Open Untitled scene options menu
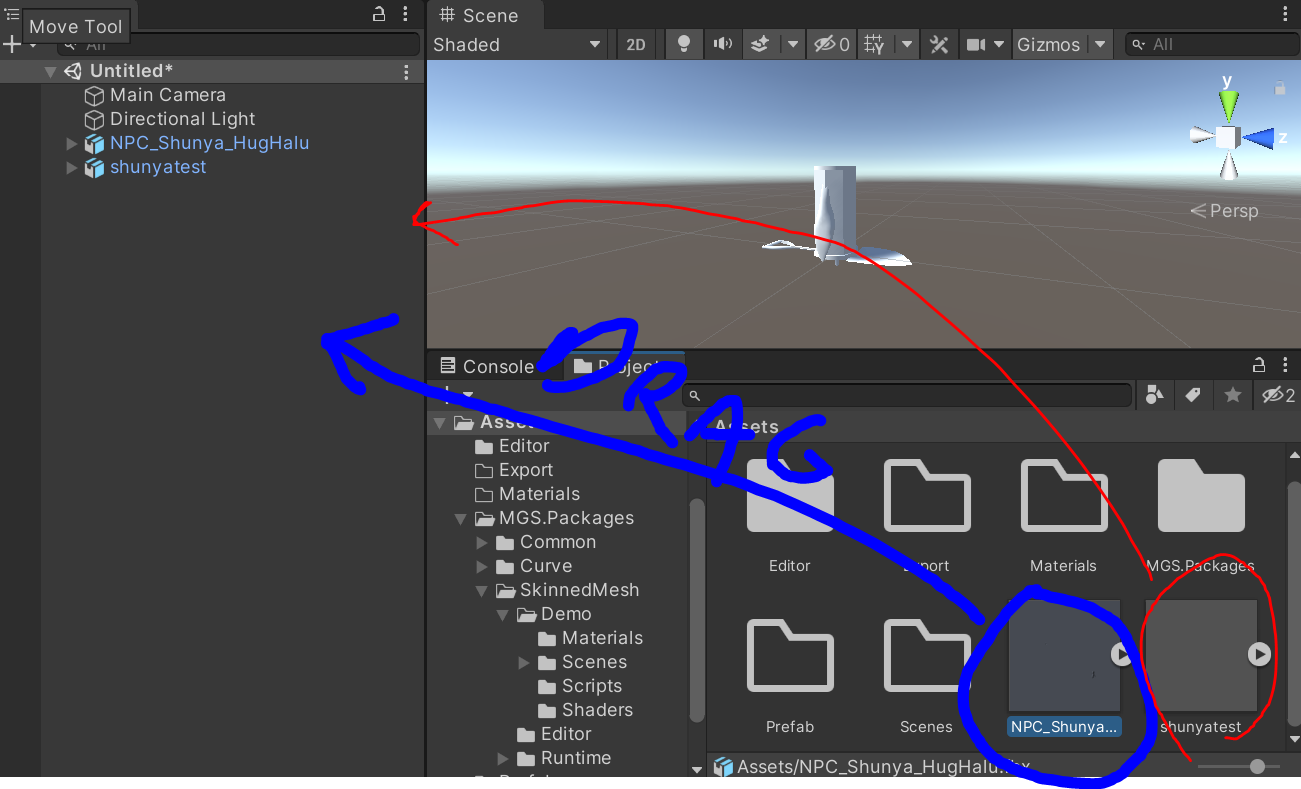The height and width of the screenshot is (789, 1301). pyautogui.click(x=406, y=72)
